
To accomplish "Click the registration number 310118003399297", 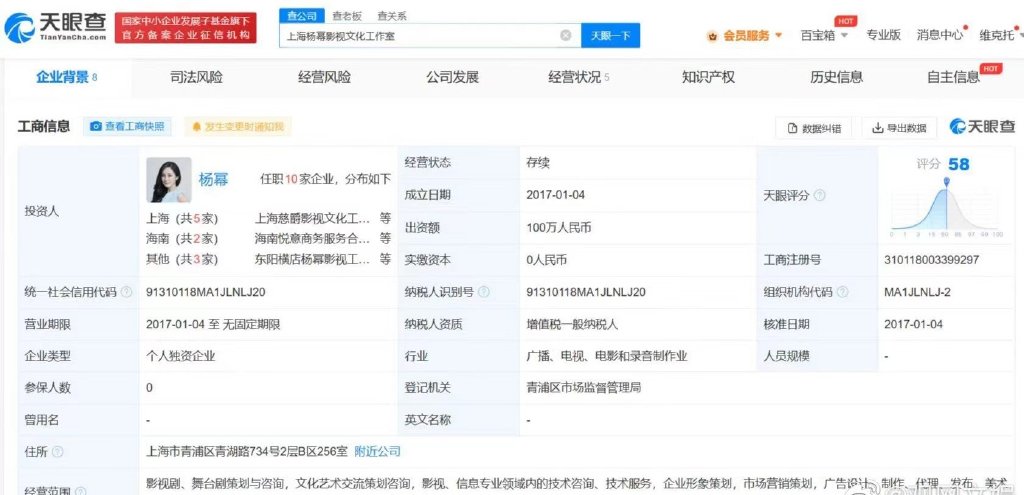I will pyautogui.click(x=932, y=259).
